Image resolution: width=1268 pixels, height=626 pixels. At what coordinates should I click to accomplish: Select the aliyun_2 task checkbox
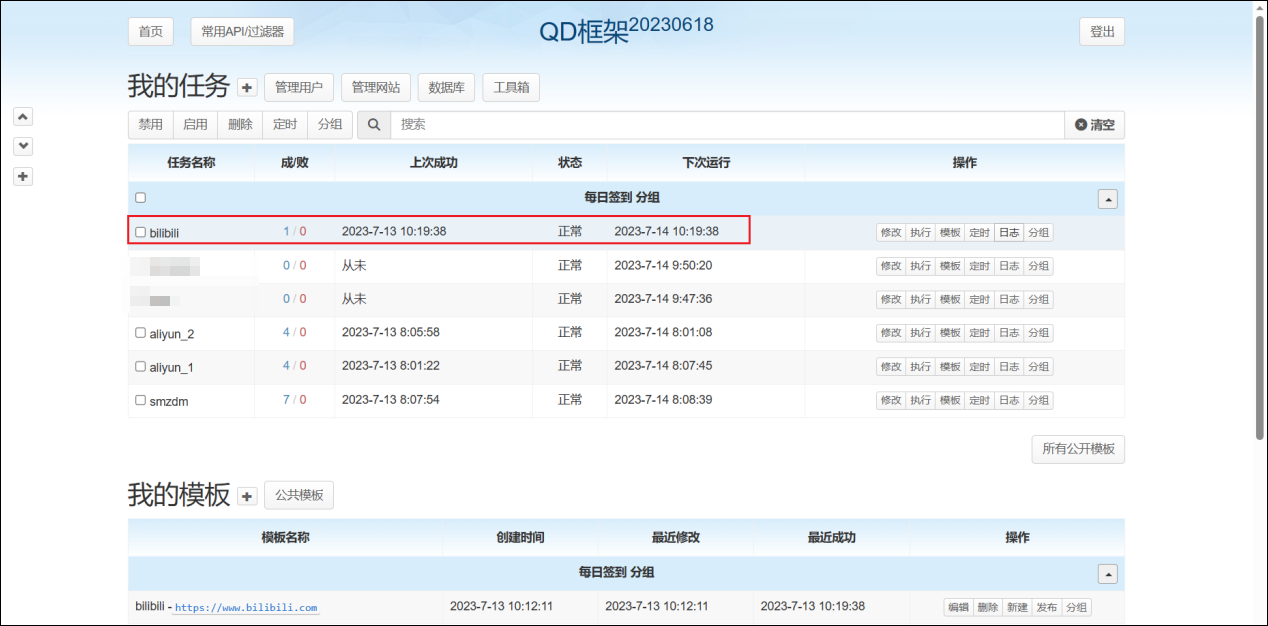(140, 333)
